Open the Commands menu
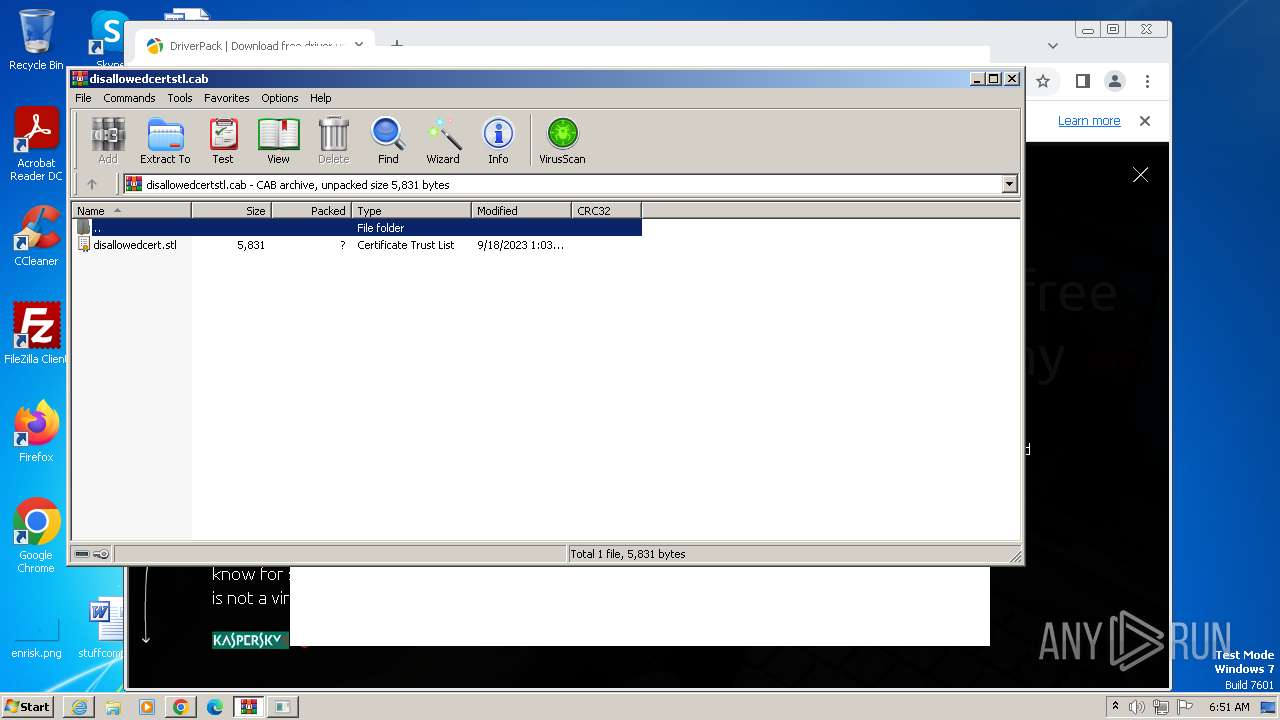1280x720 pixels. (129, 98)
